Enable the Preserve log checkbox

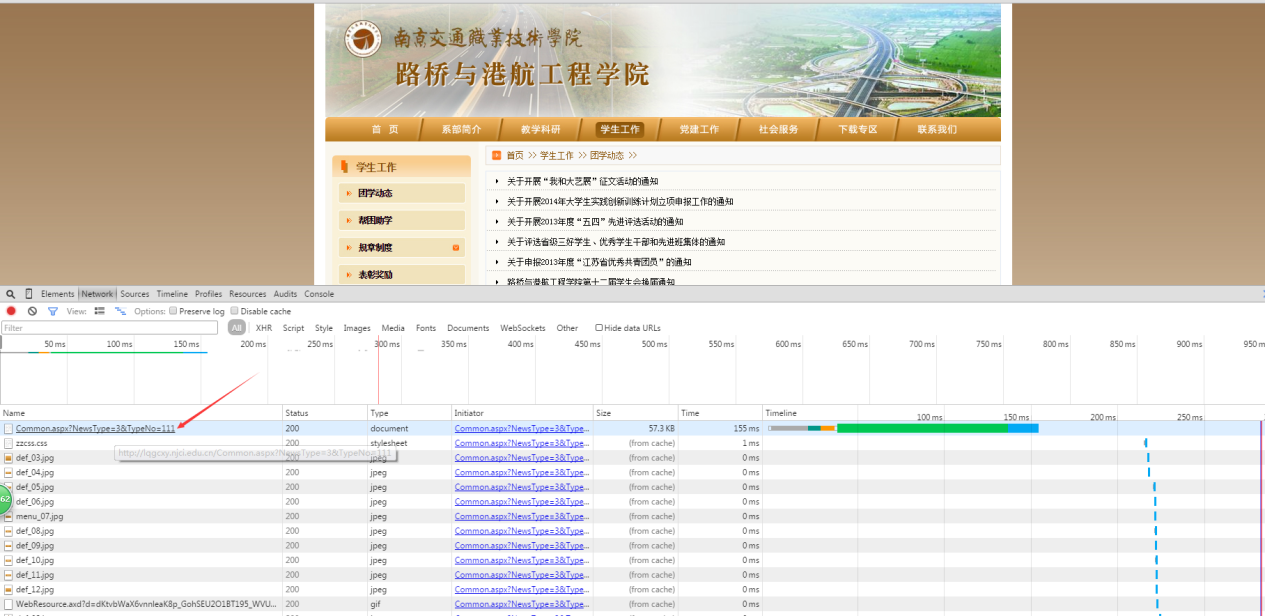coord(173,311)
